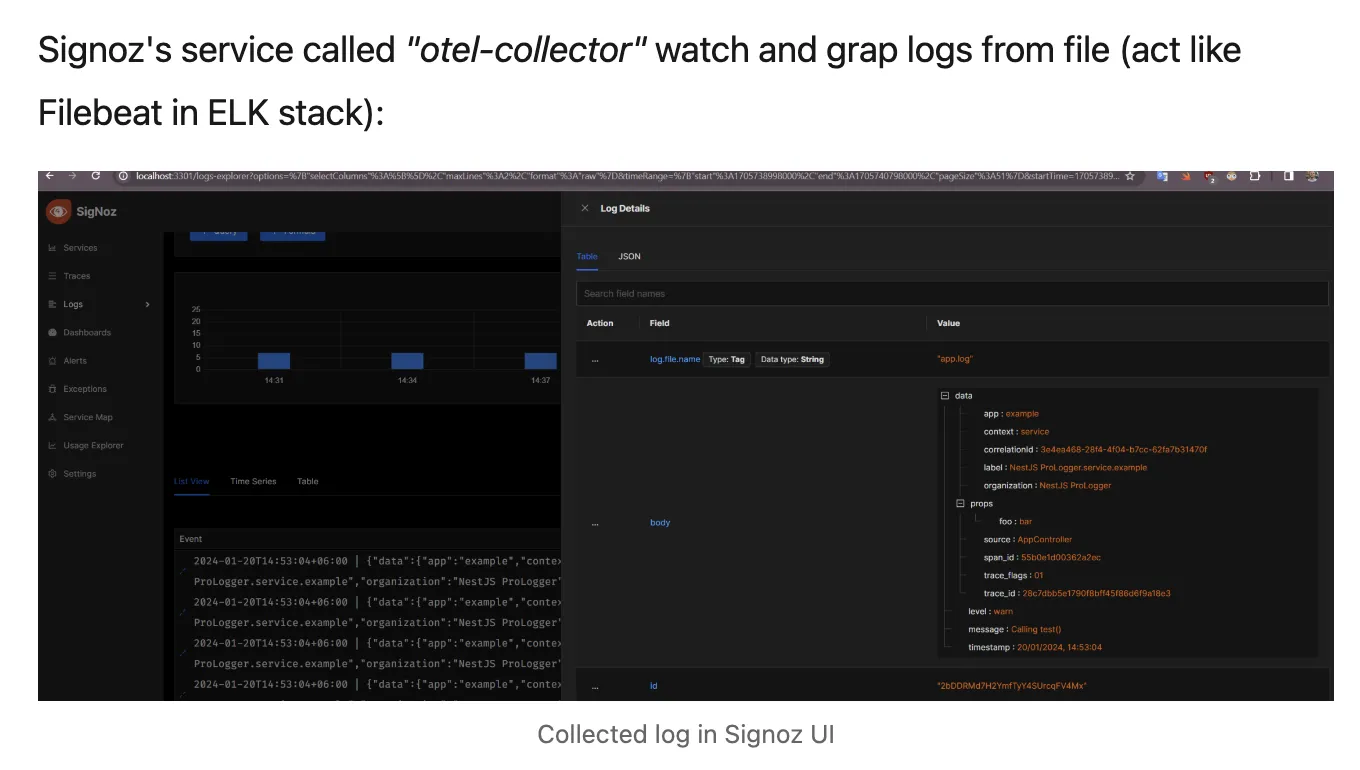Click the Event column header in list
1360x770 pixels.
[x=191, y=539]
